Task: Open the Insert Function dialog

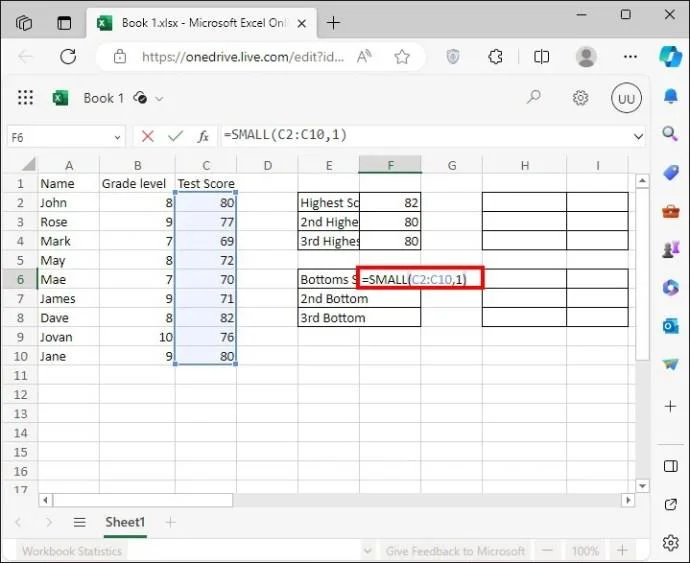Action: (x=203, y=136)
